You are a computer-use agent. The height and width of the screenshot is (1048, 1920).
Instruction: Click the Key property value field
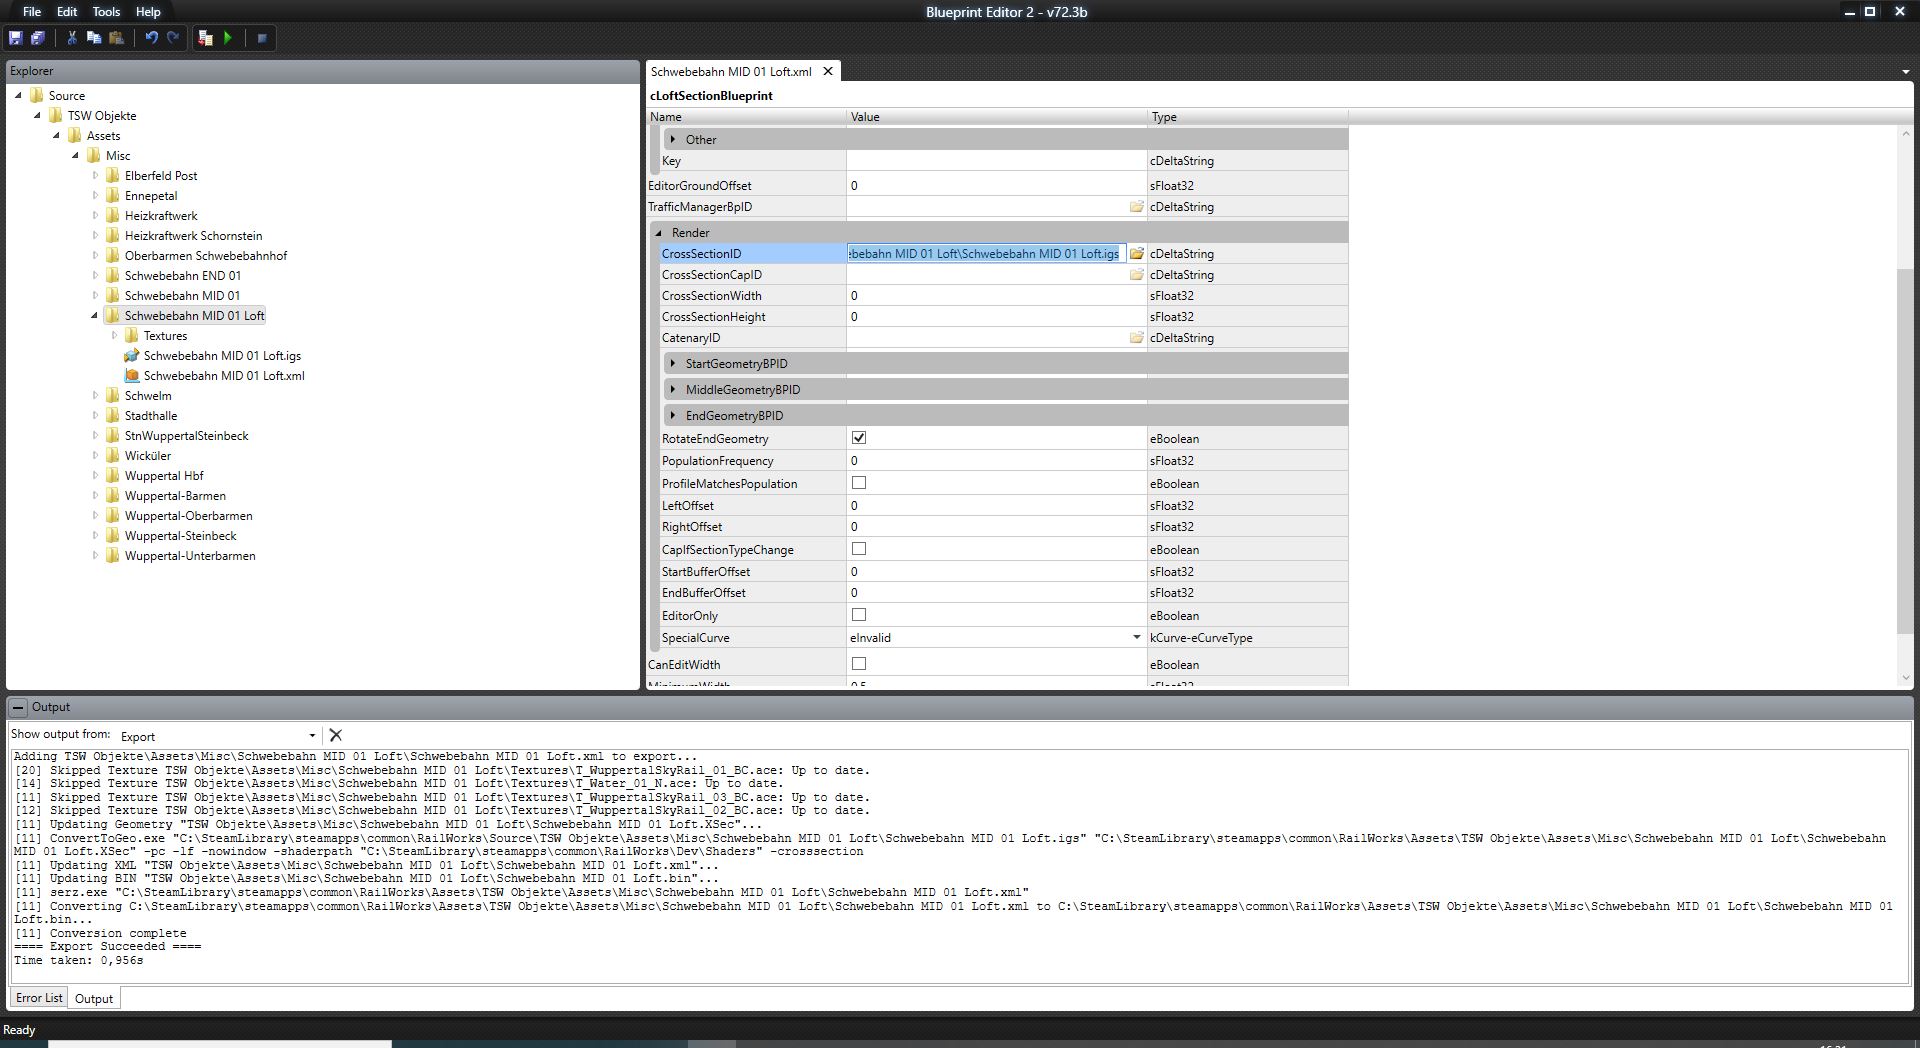point(996,161)
